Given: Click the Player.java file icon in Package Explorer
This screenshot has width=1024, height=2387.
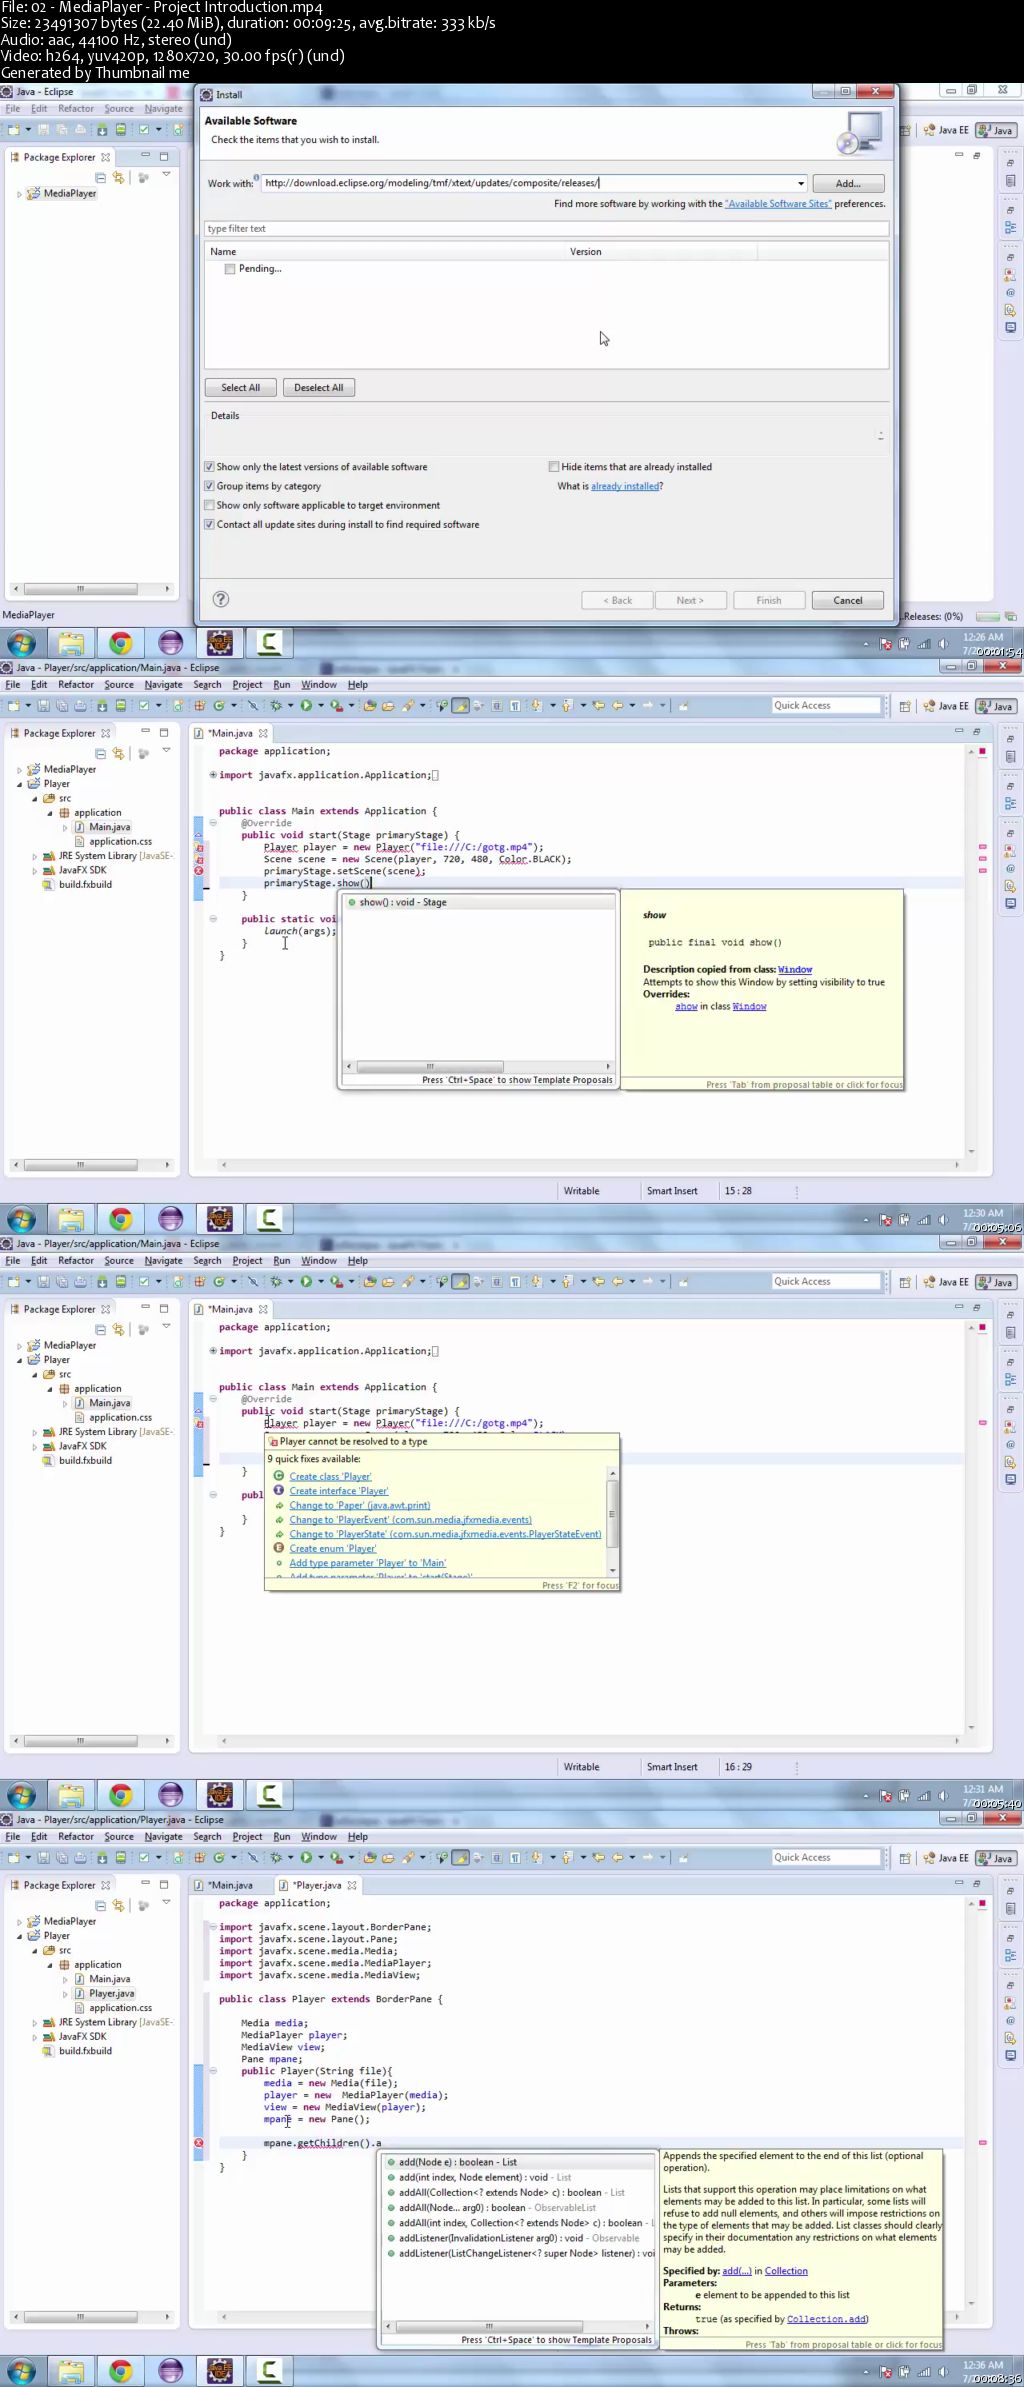Looking at the screenshot, I should (x=80, y=1993).
